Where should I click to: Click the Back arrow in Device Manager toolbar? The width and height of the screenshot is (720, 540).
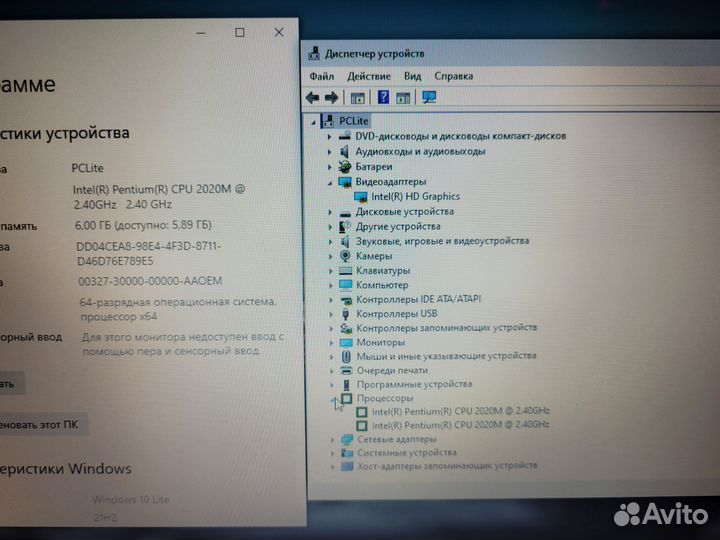tap(312, 97)
